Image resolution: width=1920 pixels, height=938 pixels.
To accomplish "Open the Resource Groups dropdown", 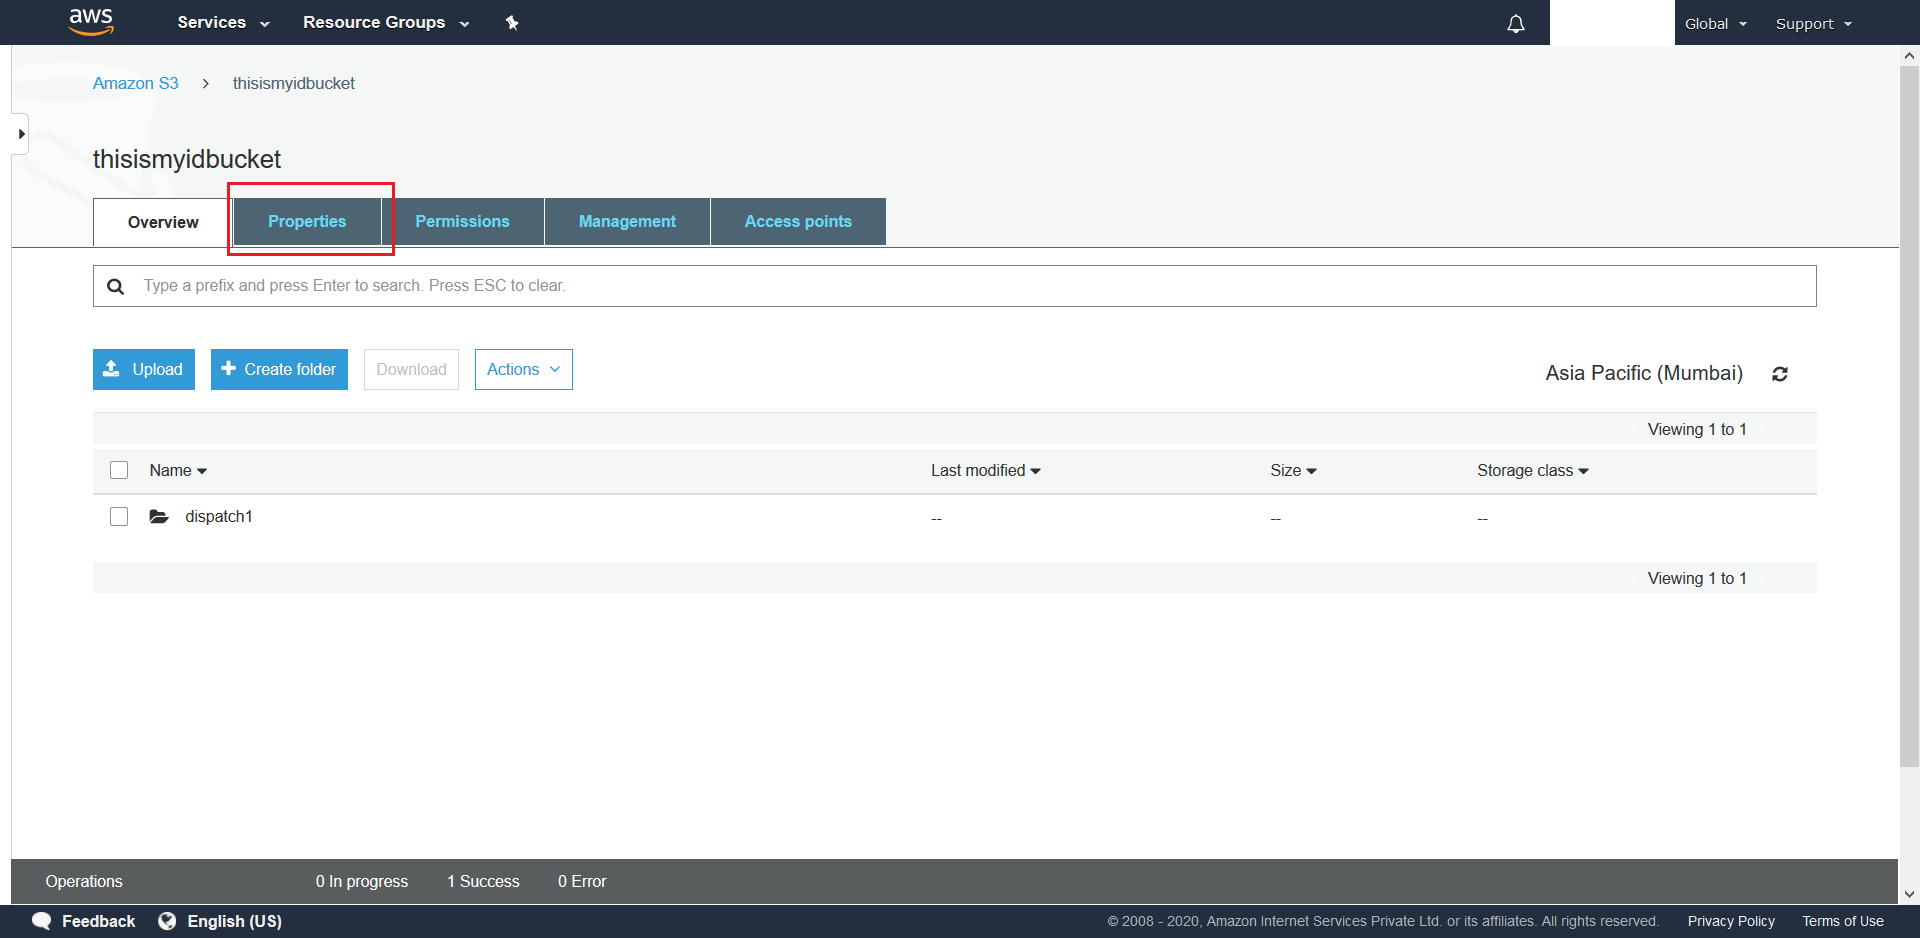I will click(x=386, y=22).
